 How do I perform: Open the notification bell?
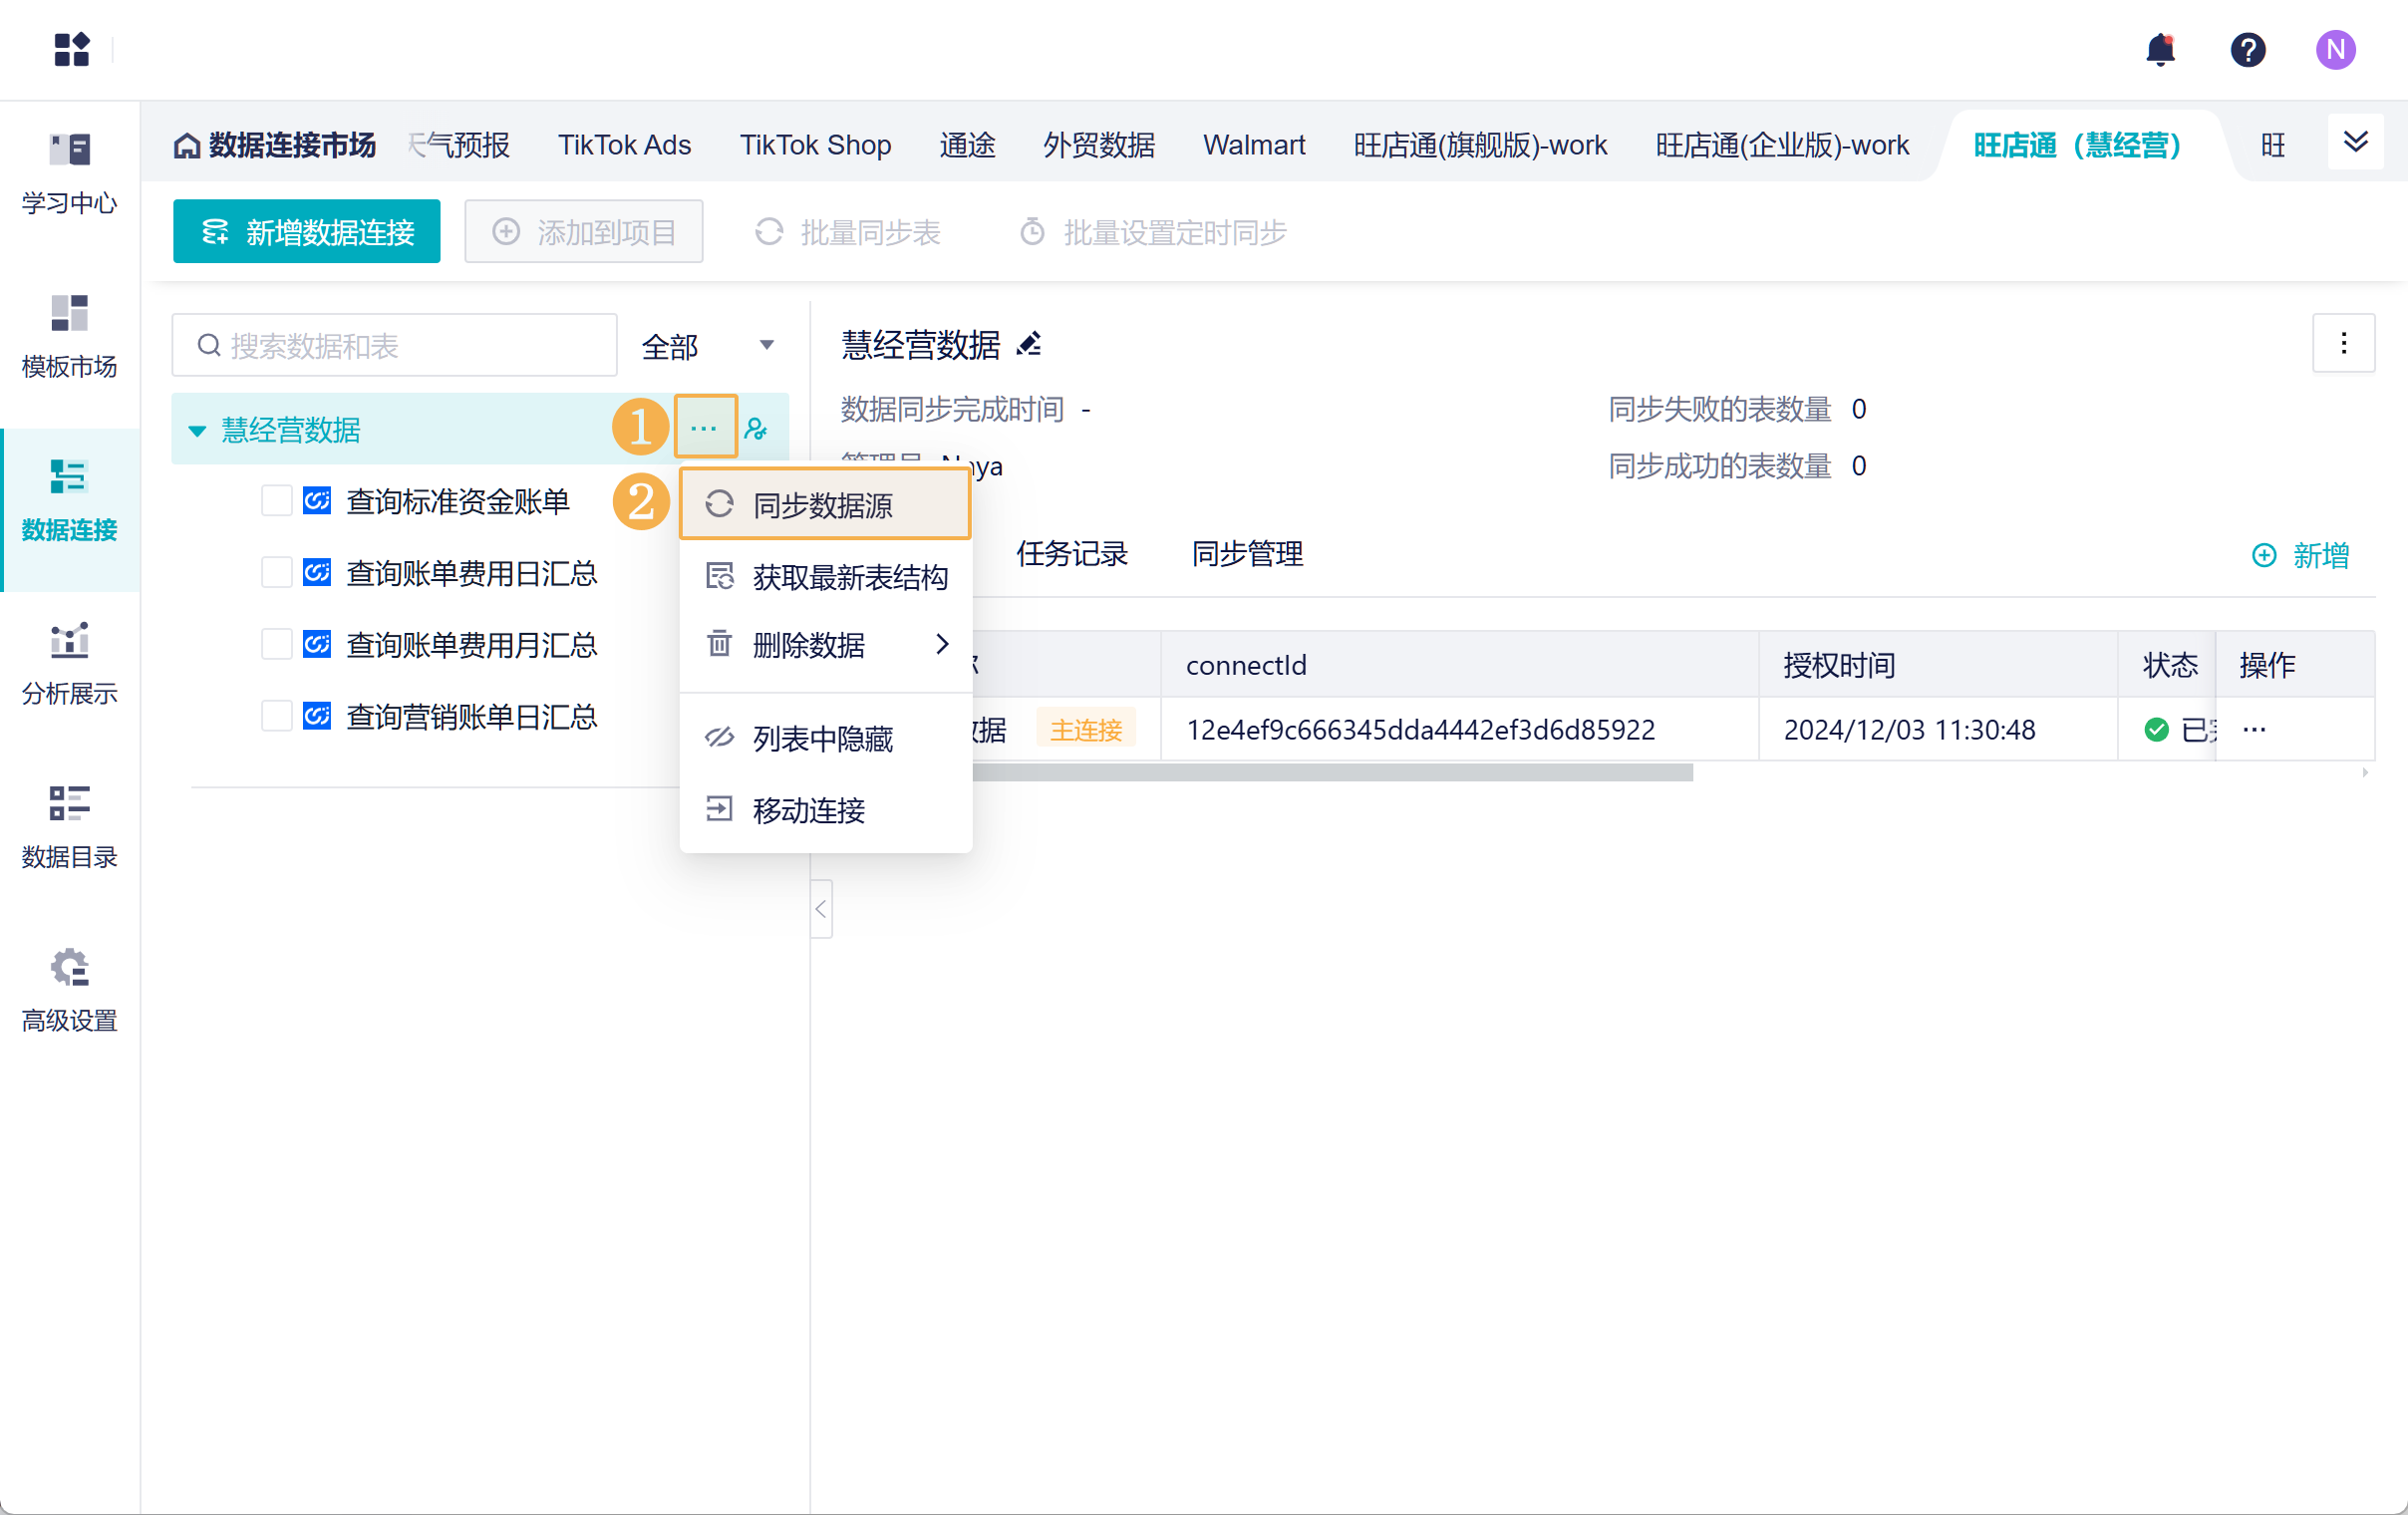2159,50
